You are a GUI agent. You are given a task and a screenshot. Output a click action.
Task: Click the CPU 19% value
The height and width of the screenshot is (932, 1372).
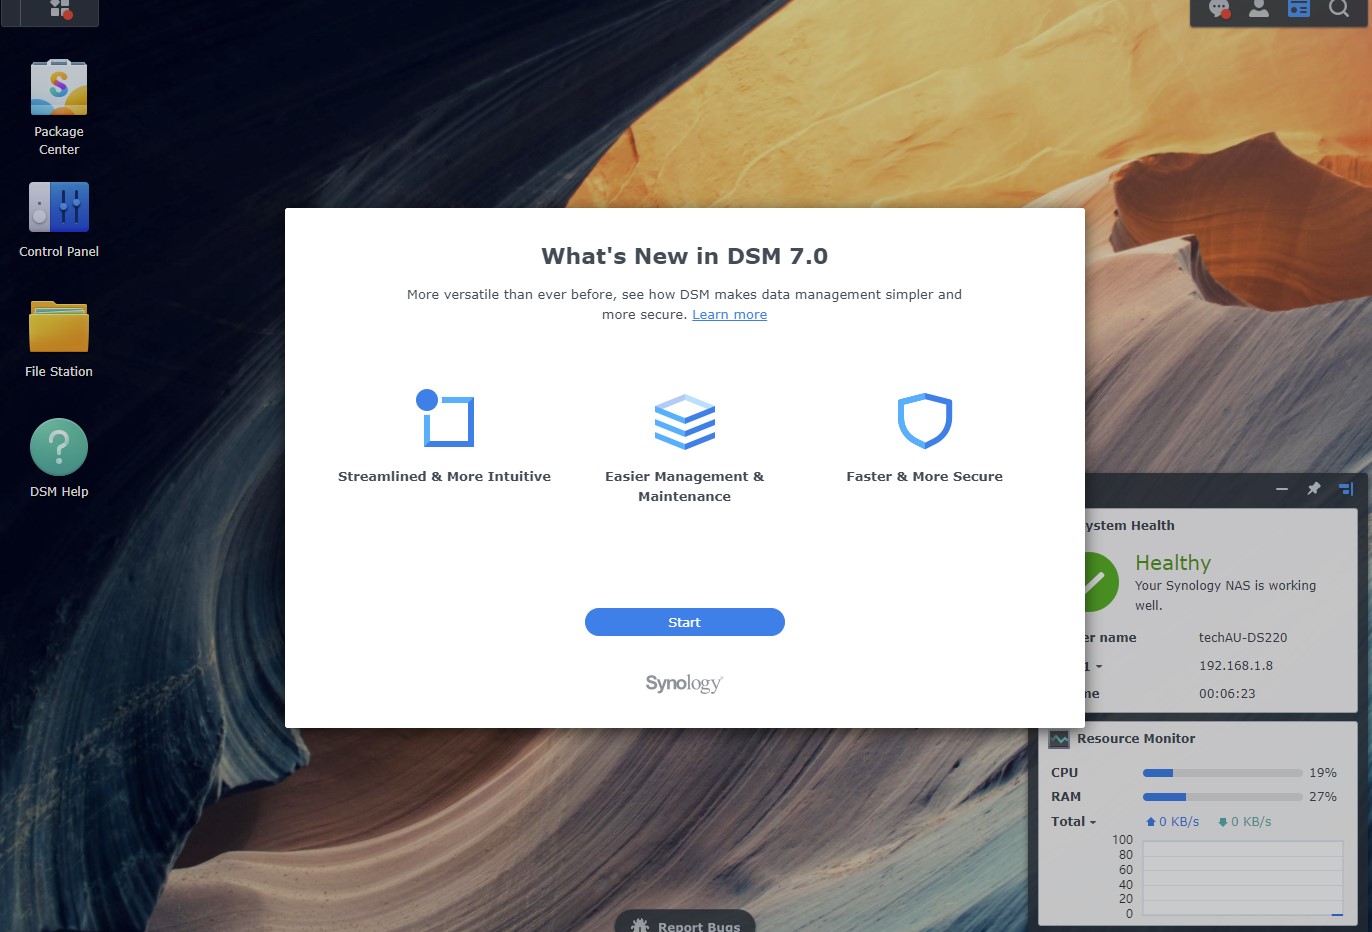coord(1323,773)
